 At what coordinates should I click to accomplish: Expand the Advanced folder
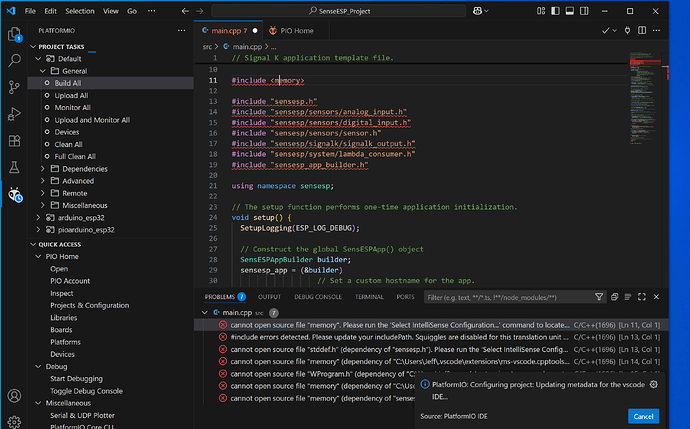43,181
